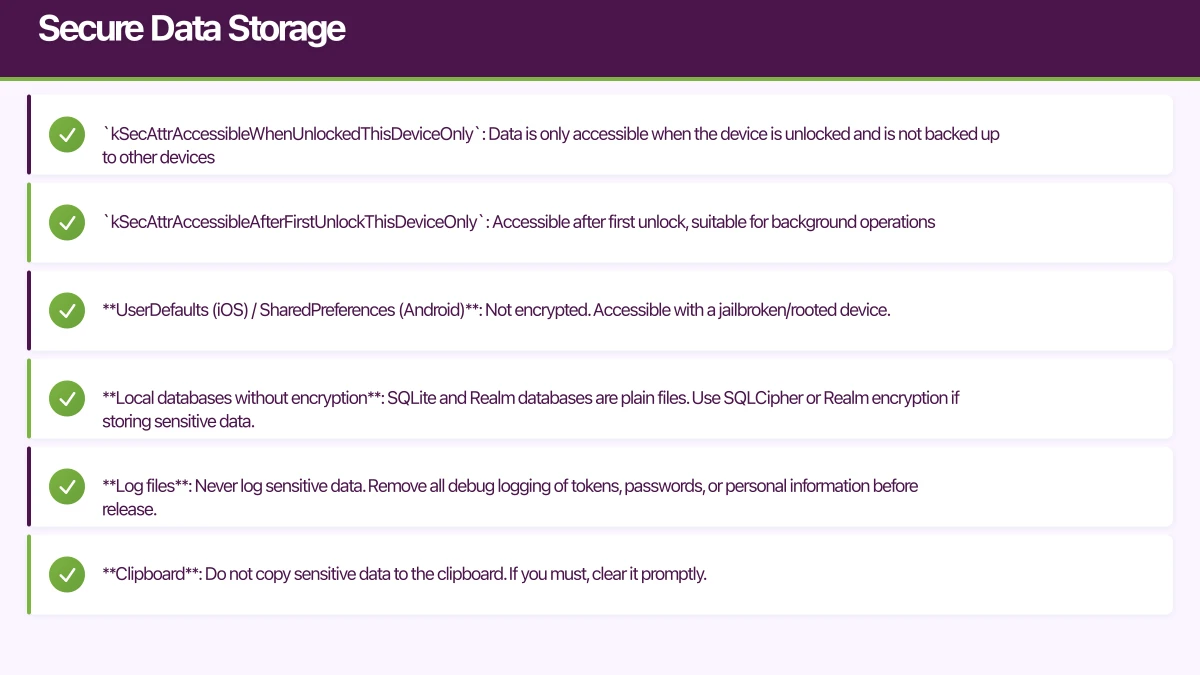Click the checkmark icon next to kSecAttrAccessibleAfterFirstUnlockThisDeviceOnly
The image size is (1200, 675).
point(66,222)
